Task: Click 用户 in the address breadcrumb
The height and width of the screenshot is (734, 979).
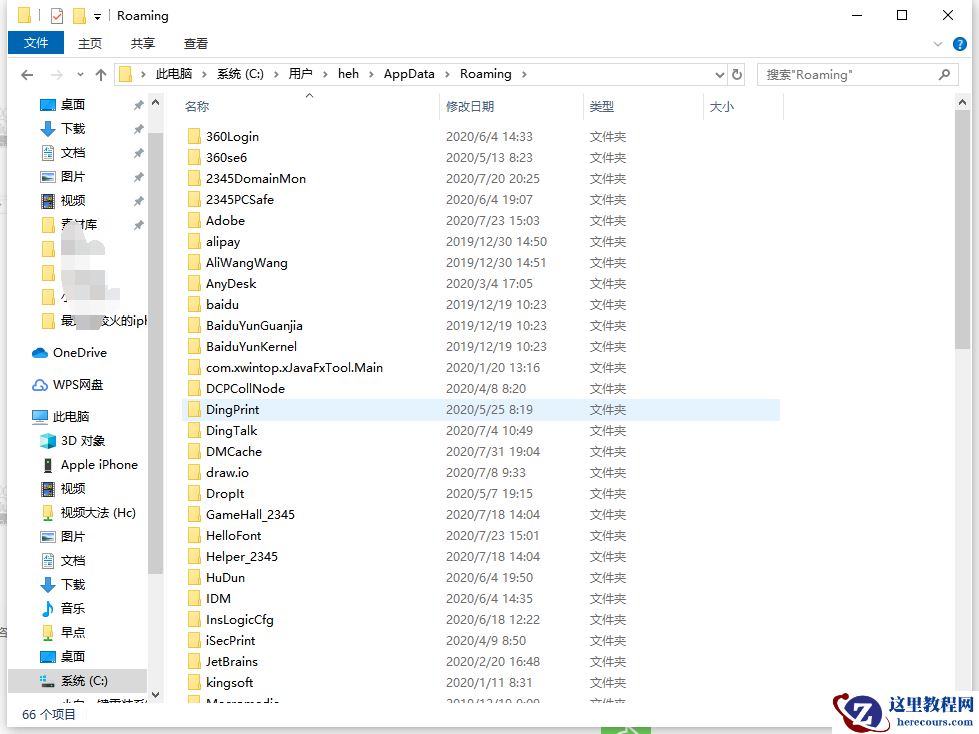Action: [300, 74]
